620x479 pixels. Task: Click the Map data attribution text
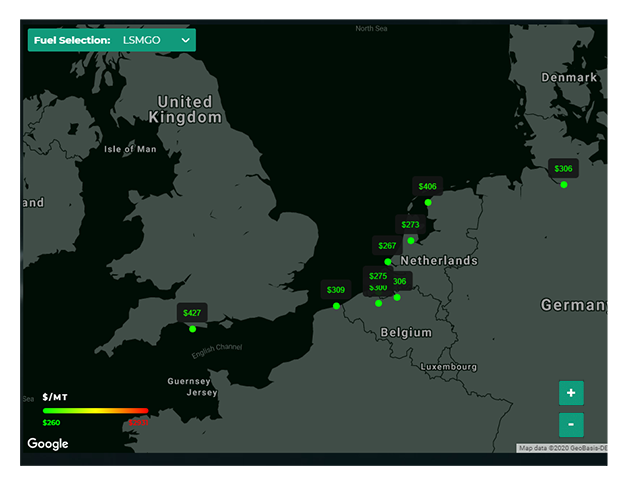click(x=562, y=448)
